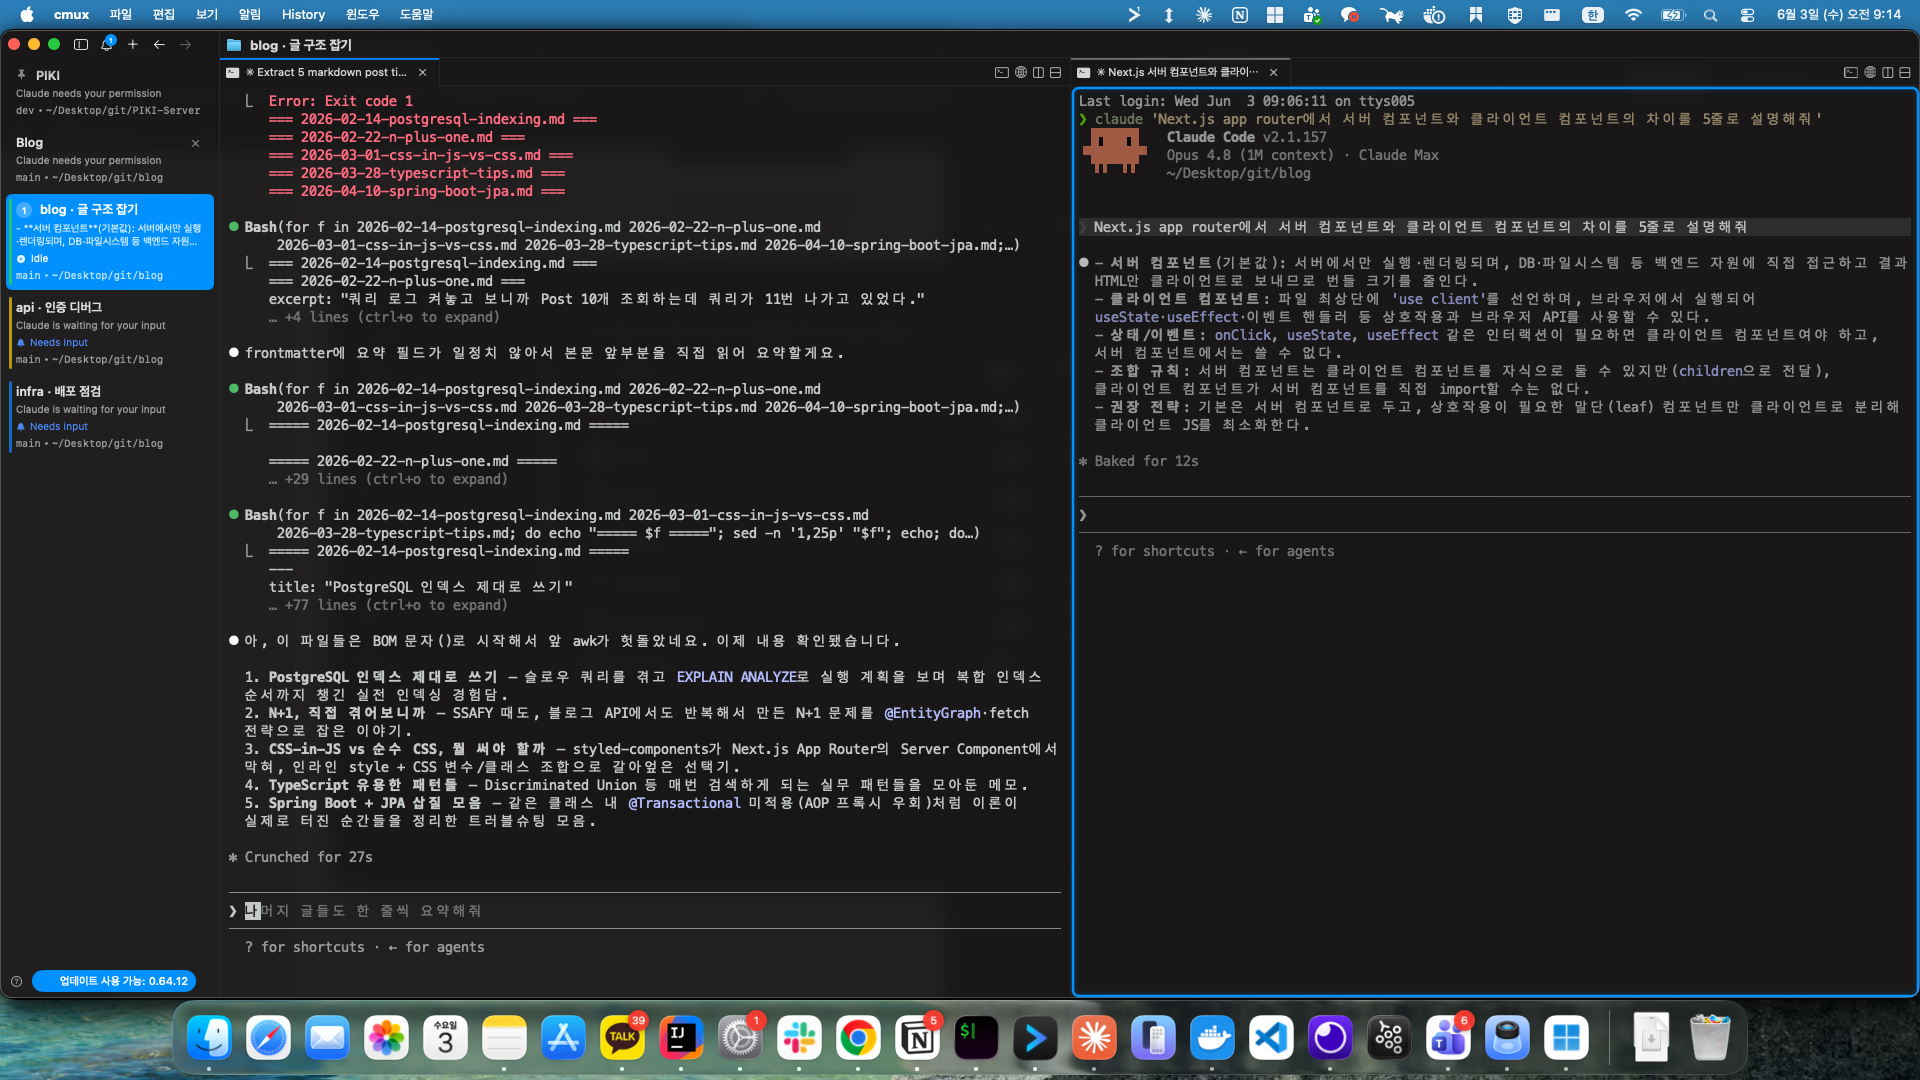Split right pane horizontally icon

pos(1904,72)
